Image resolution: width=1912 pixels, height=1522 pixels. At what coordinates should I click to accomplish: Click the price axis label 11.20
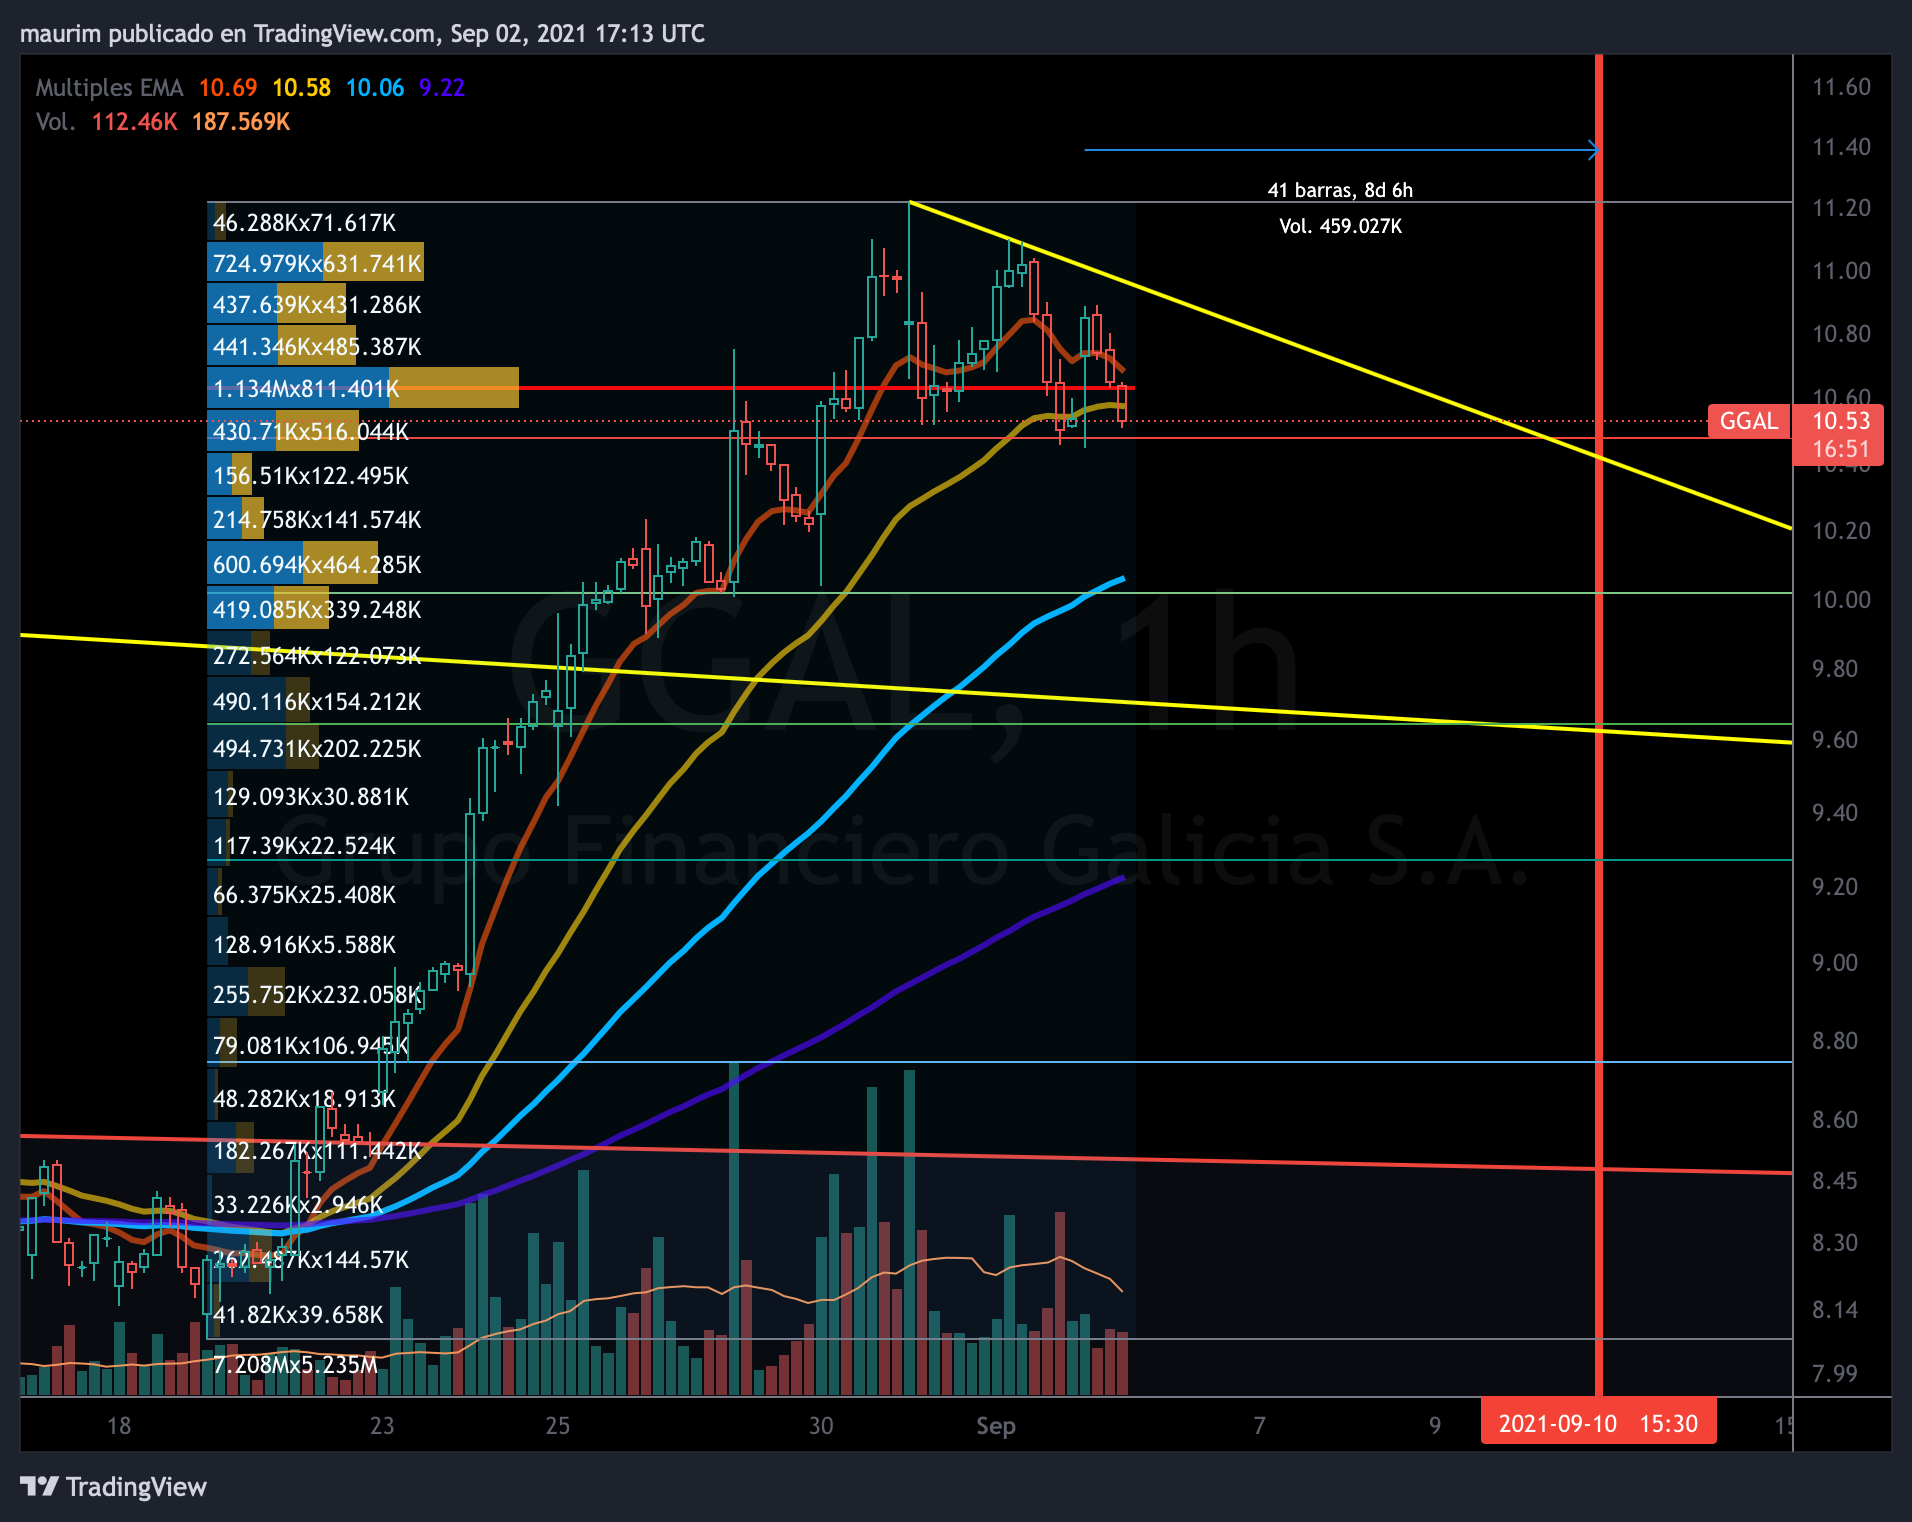click(x=1841, y=208)
